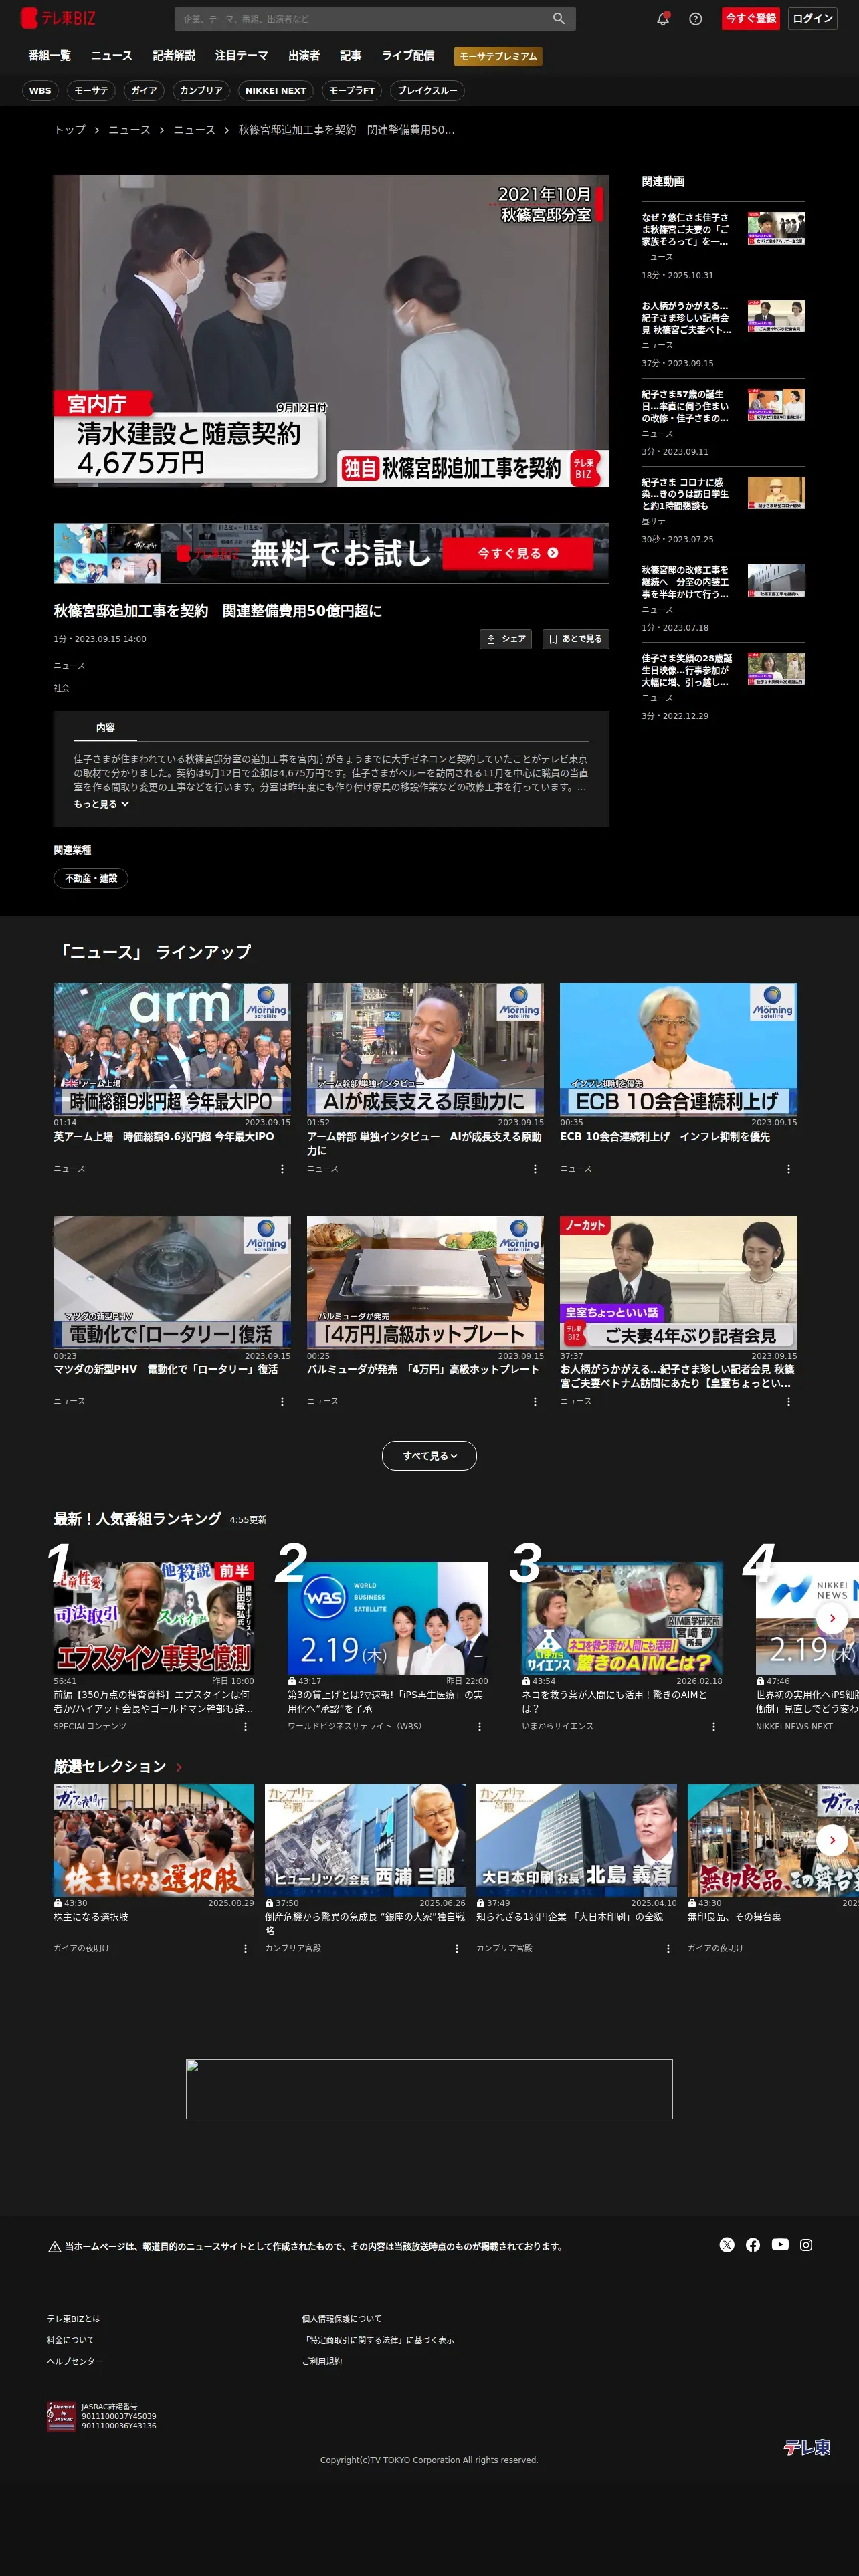
Task: Open notifications bell icon
Action: (x=663, y=18)
